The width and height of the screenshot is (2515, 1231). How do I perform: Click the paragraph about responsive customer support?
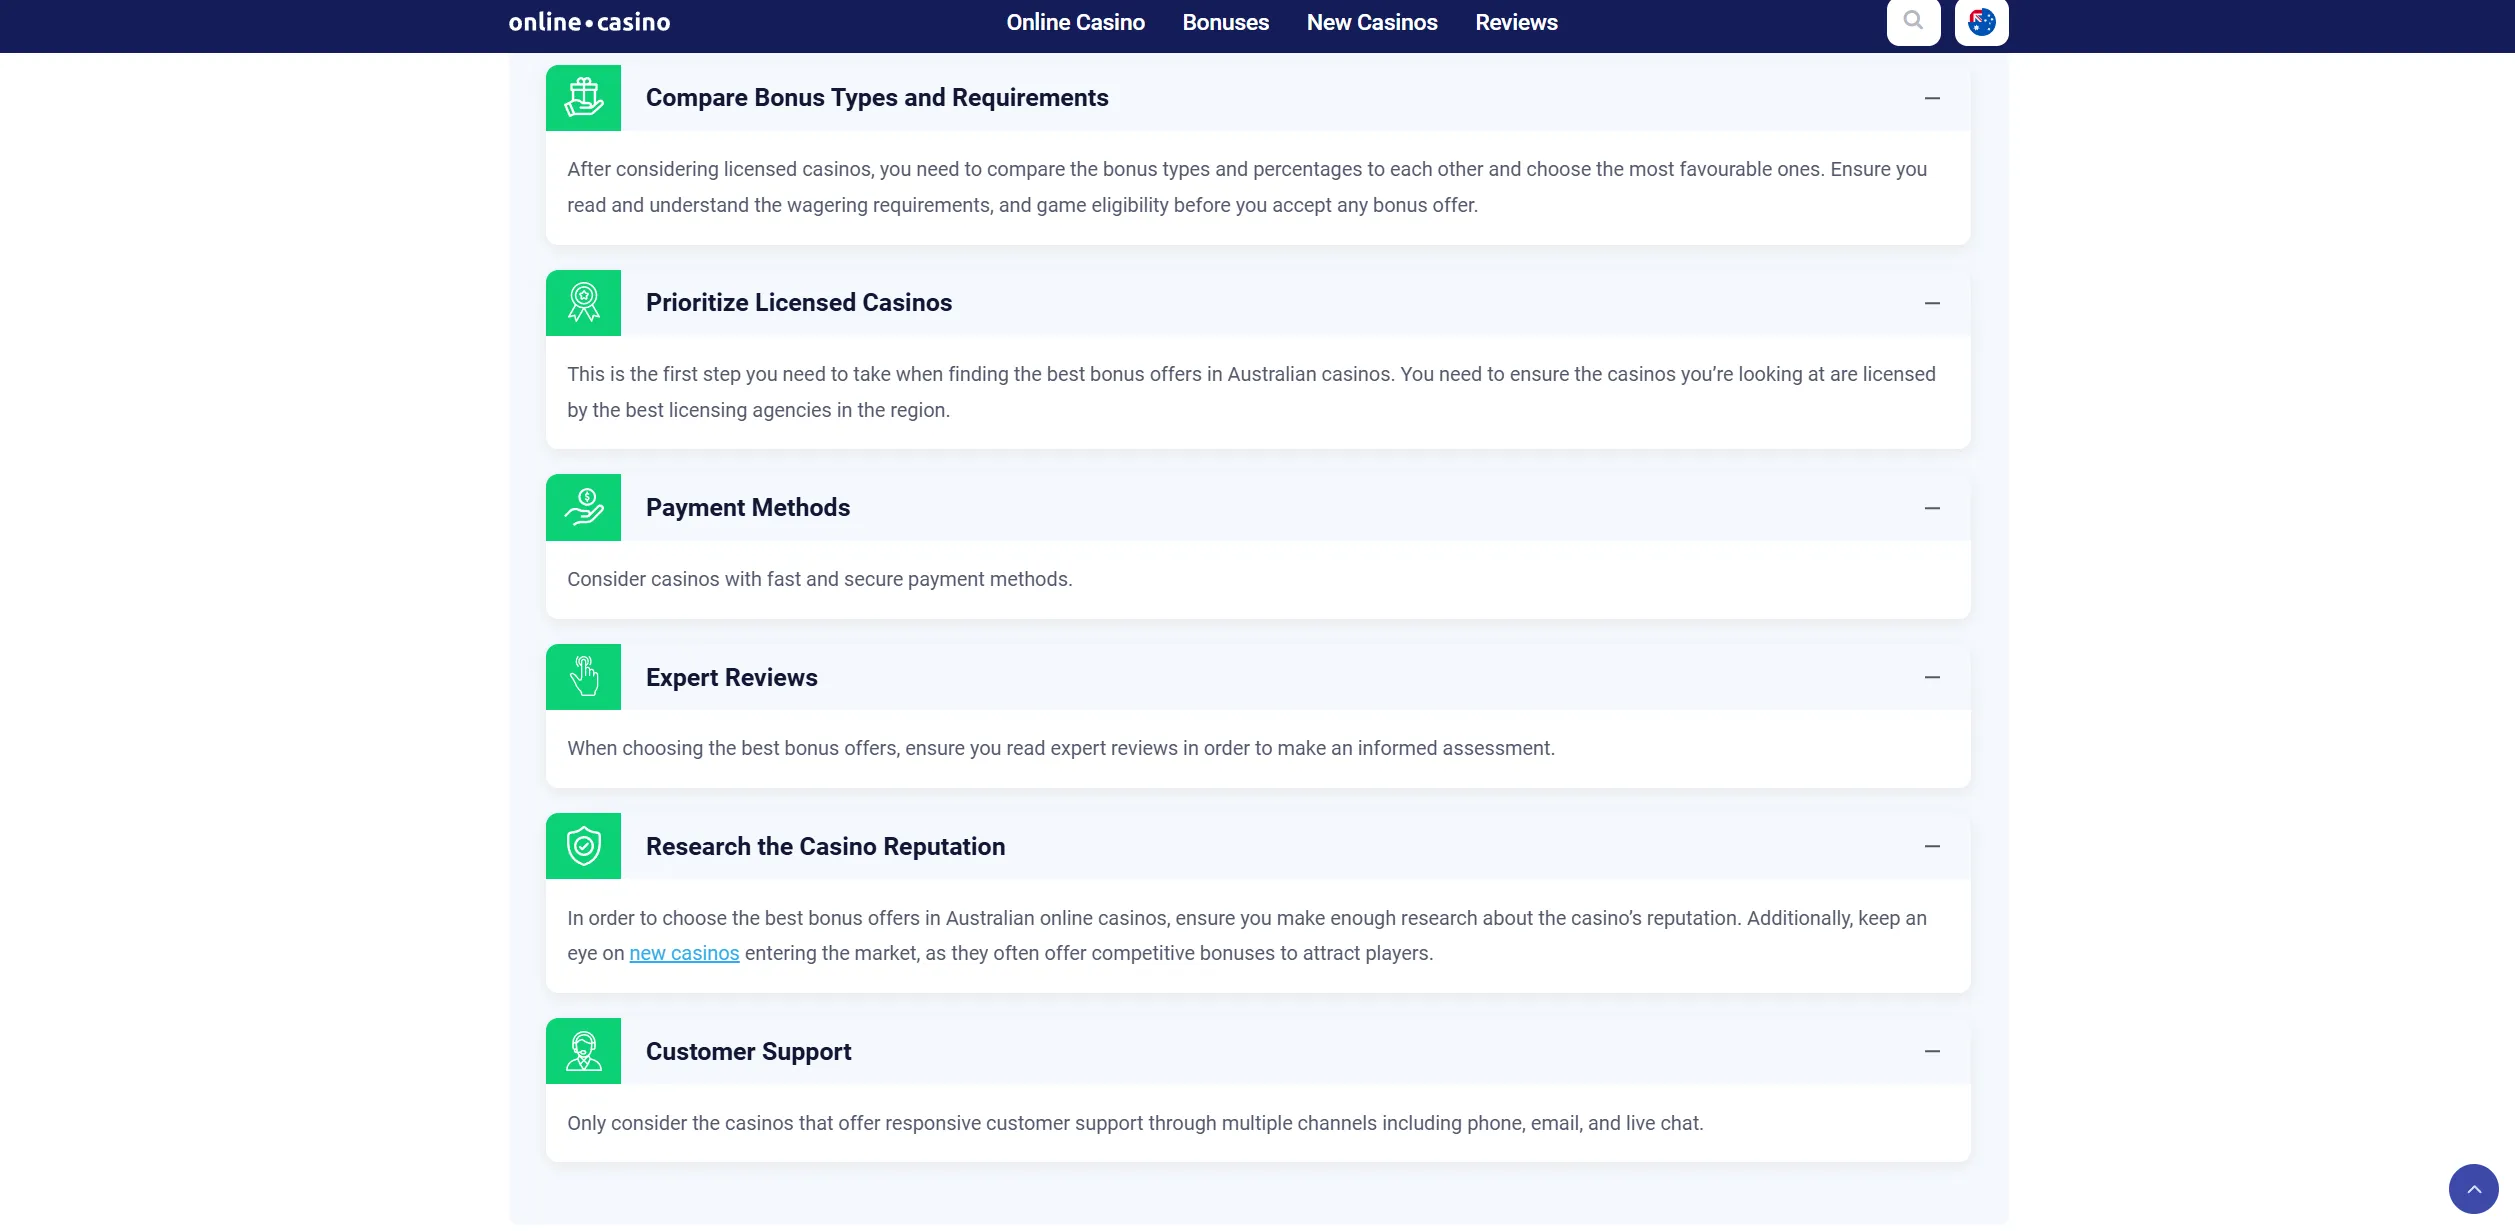1135,1123
